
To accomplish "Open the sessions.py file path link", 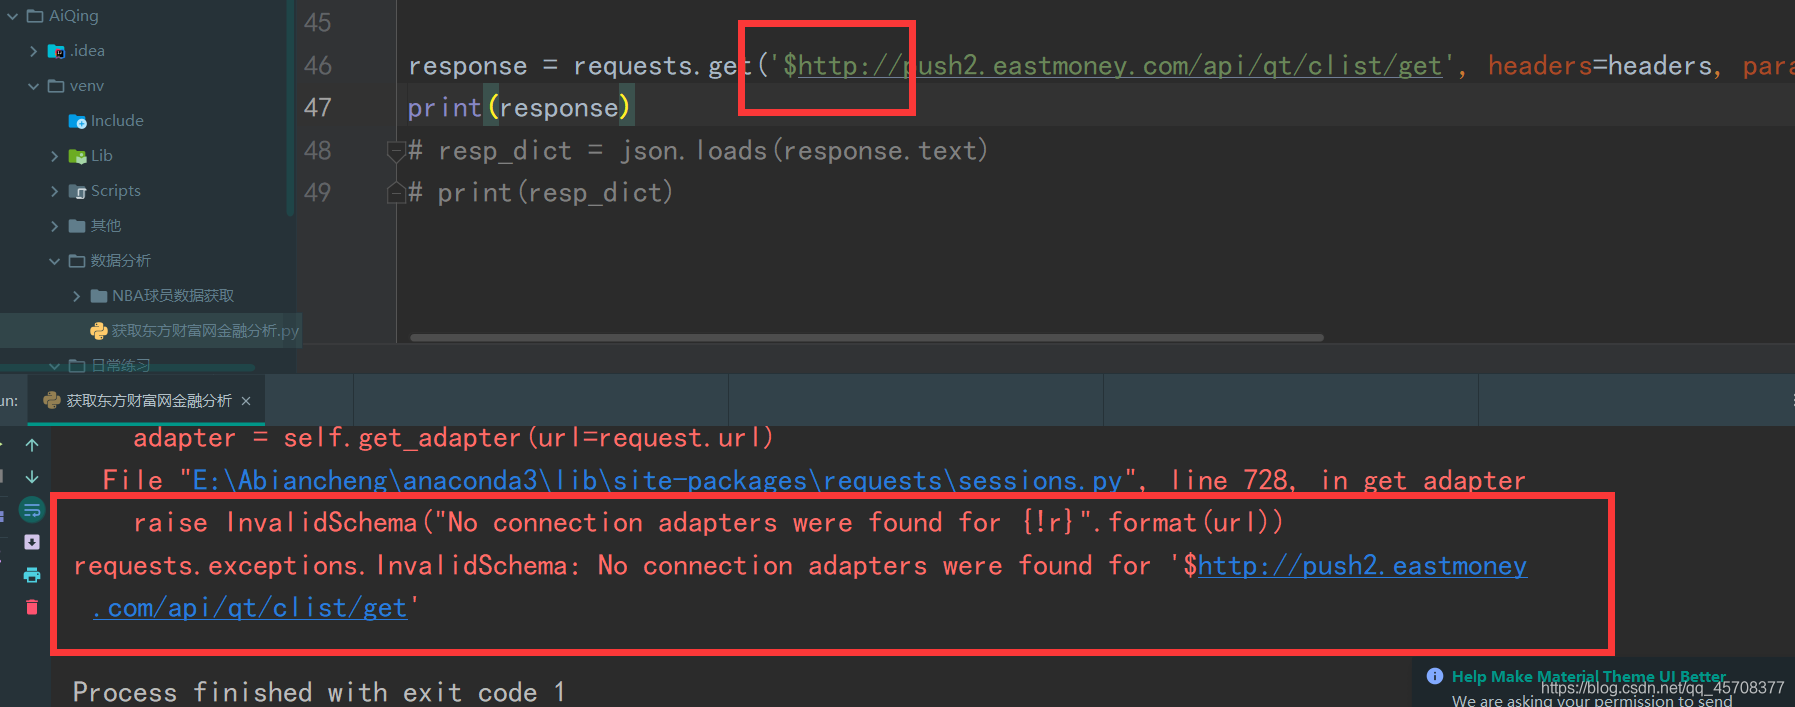I will coord(658,481).
